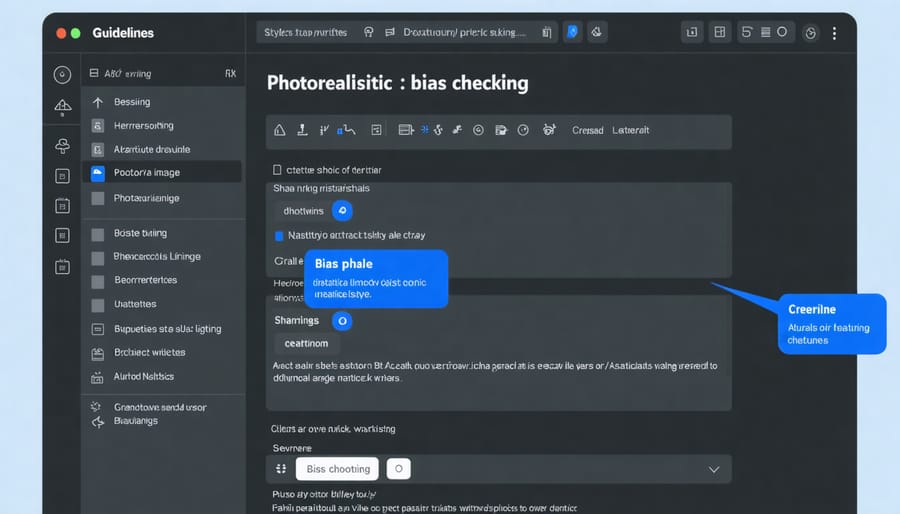Screen dimensions: 900x514
Task: Click the blue circle button beside dhottwins
Action: [x=342, y=211]
